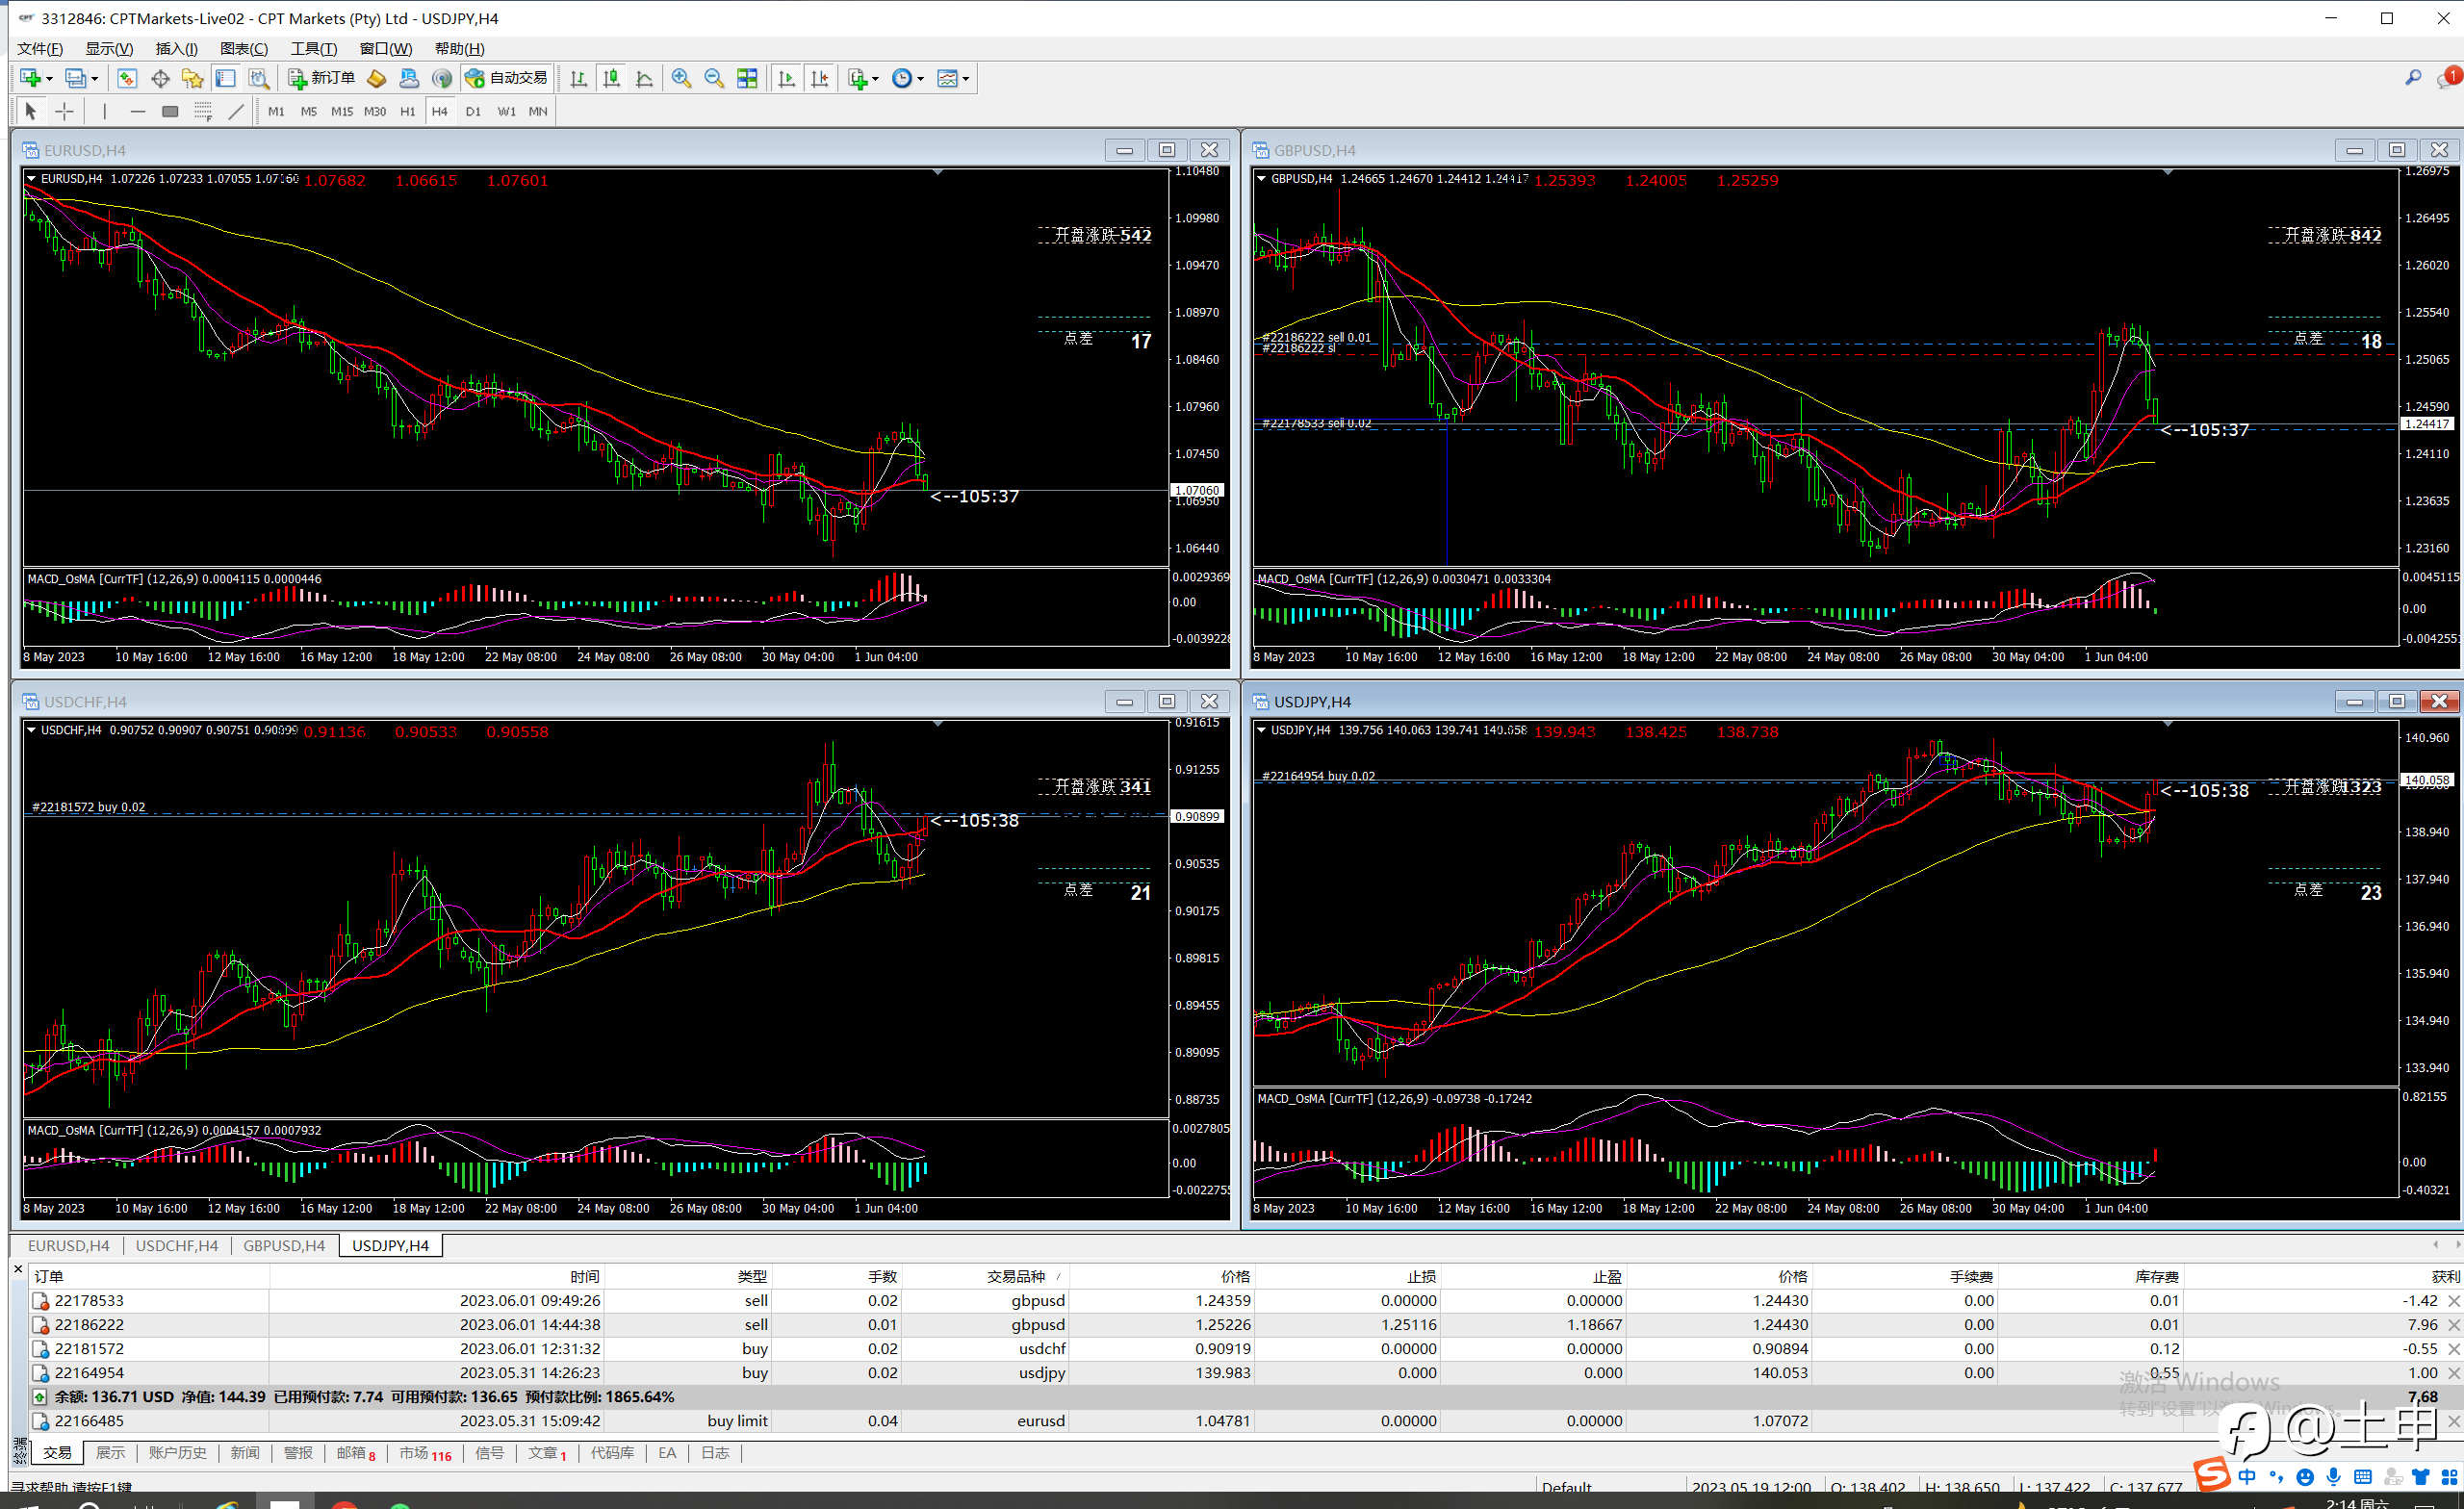Switch chart to bar chart style
The height and width of the screenshot is (1509, 2464).
[578, 78]
